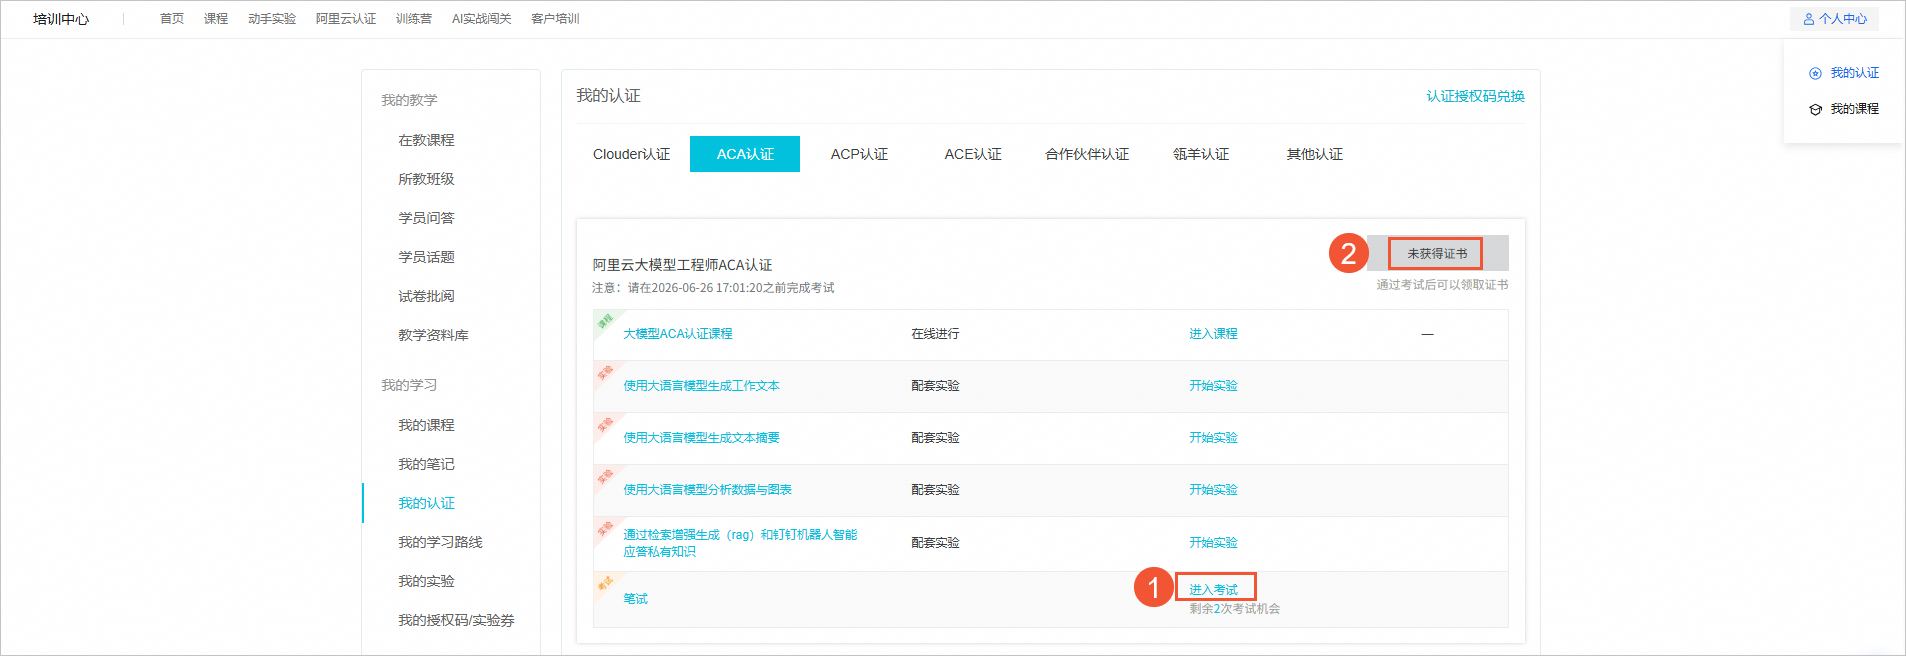Viewport: 1906px width, 656px height.
Task: Click the 培训中心 logo text
Action: tap(61, 19)
